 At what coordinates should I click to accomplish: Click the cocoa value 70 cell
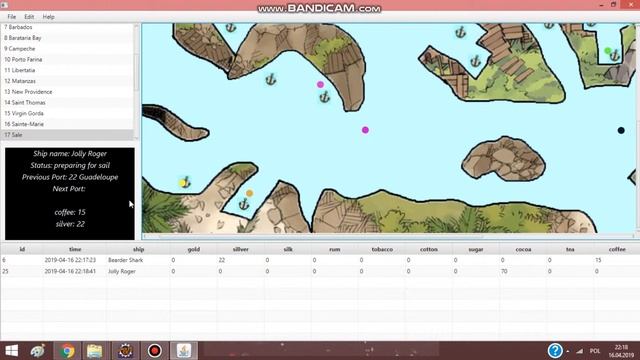523,271
